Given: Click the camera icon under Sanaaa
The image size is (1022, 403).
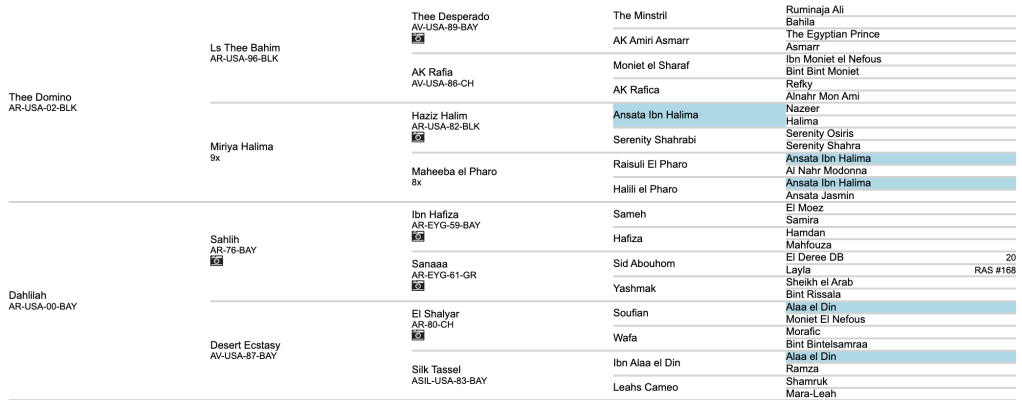Looking at the screenshot, I should (x=418, y=285).
